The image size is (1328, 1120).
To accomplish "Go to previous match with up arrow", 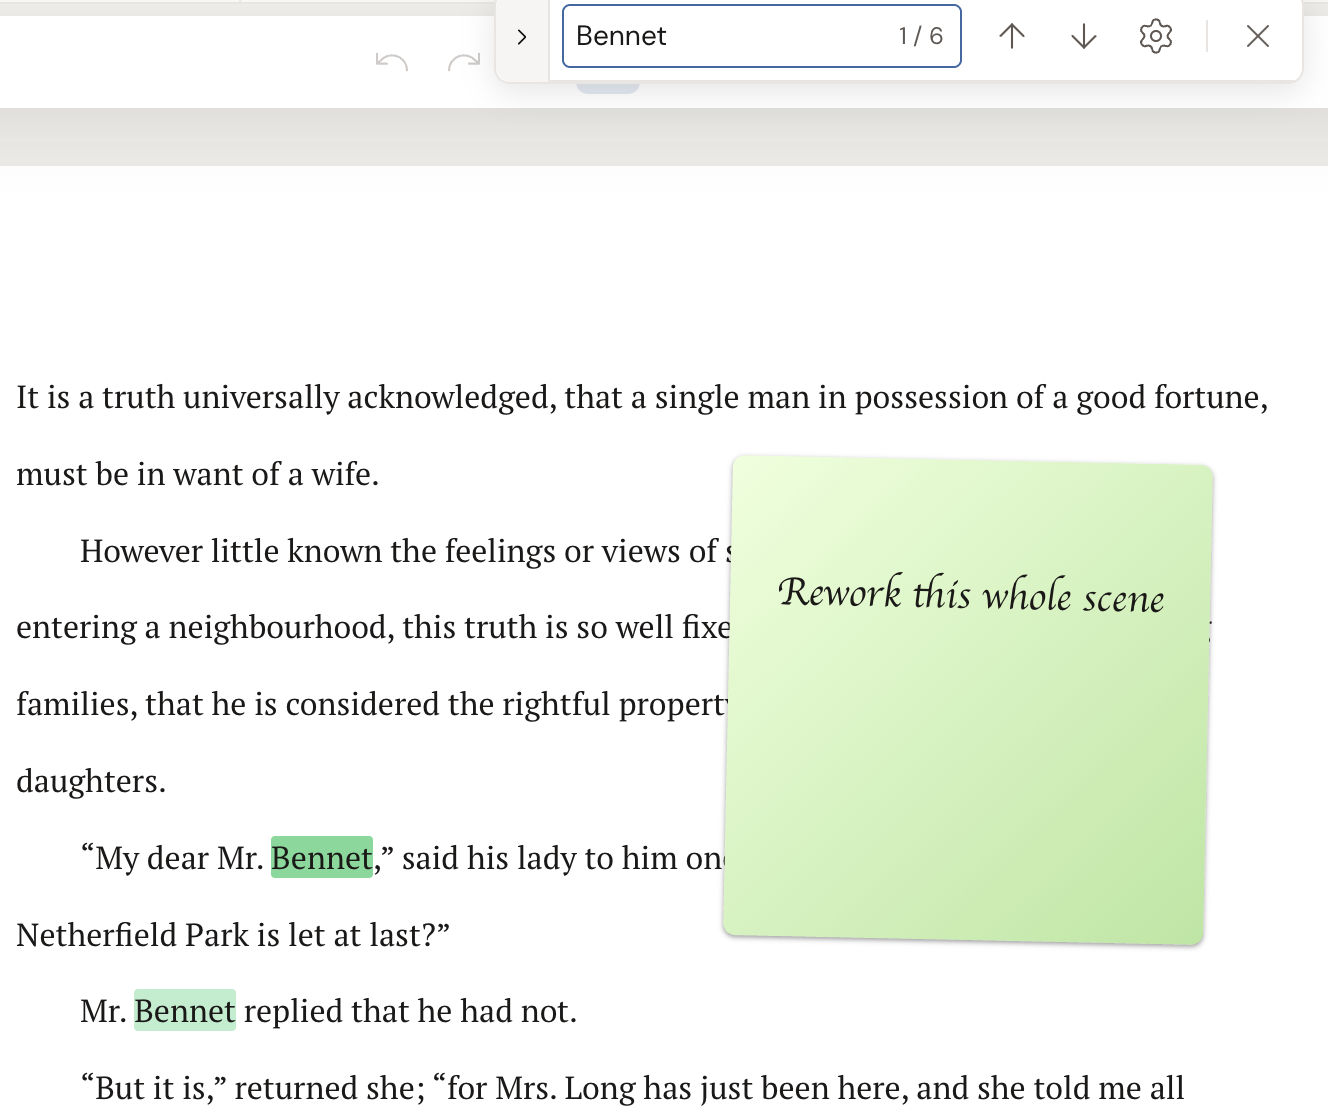I will [1012, 37].
